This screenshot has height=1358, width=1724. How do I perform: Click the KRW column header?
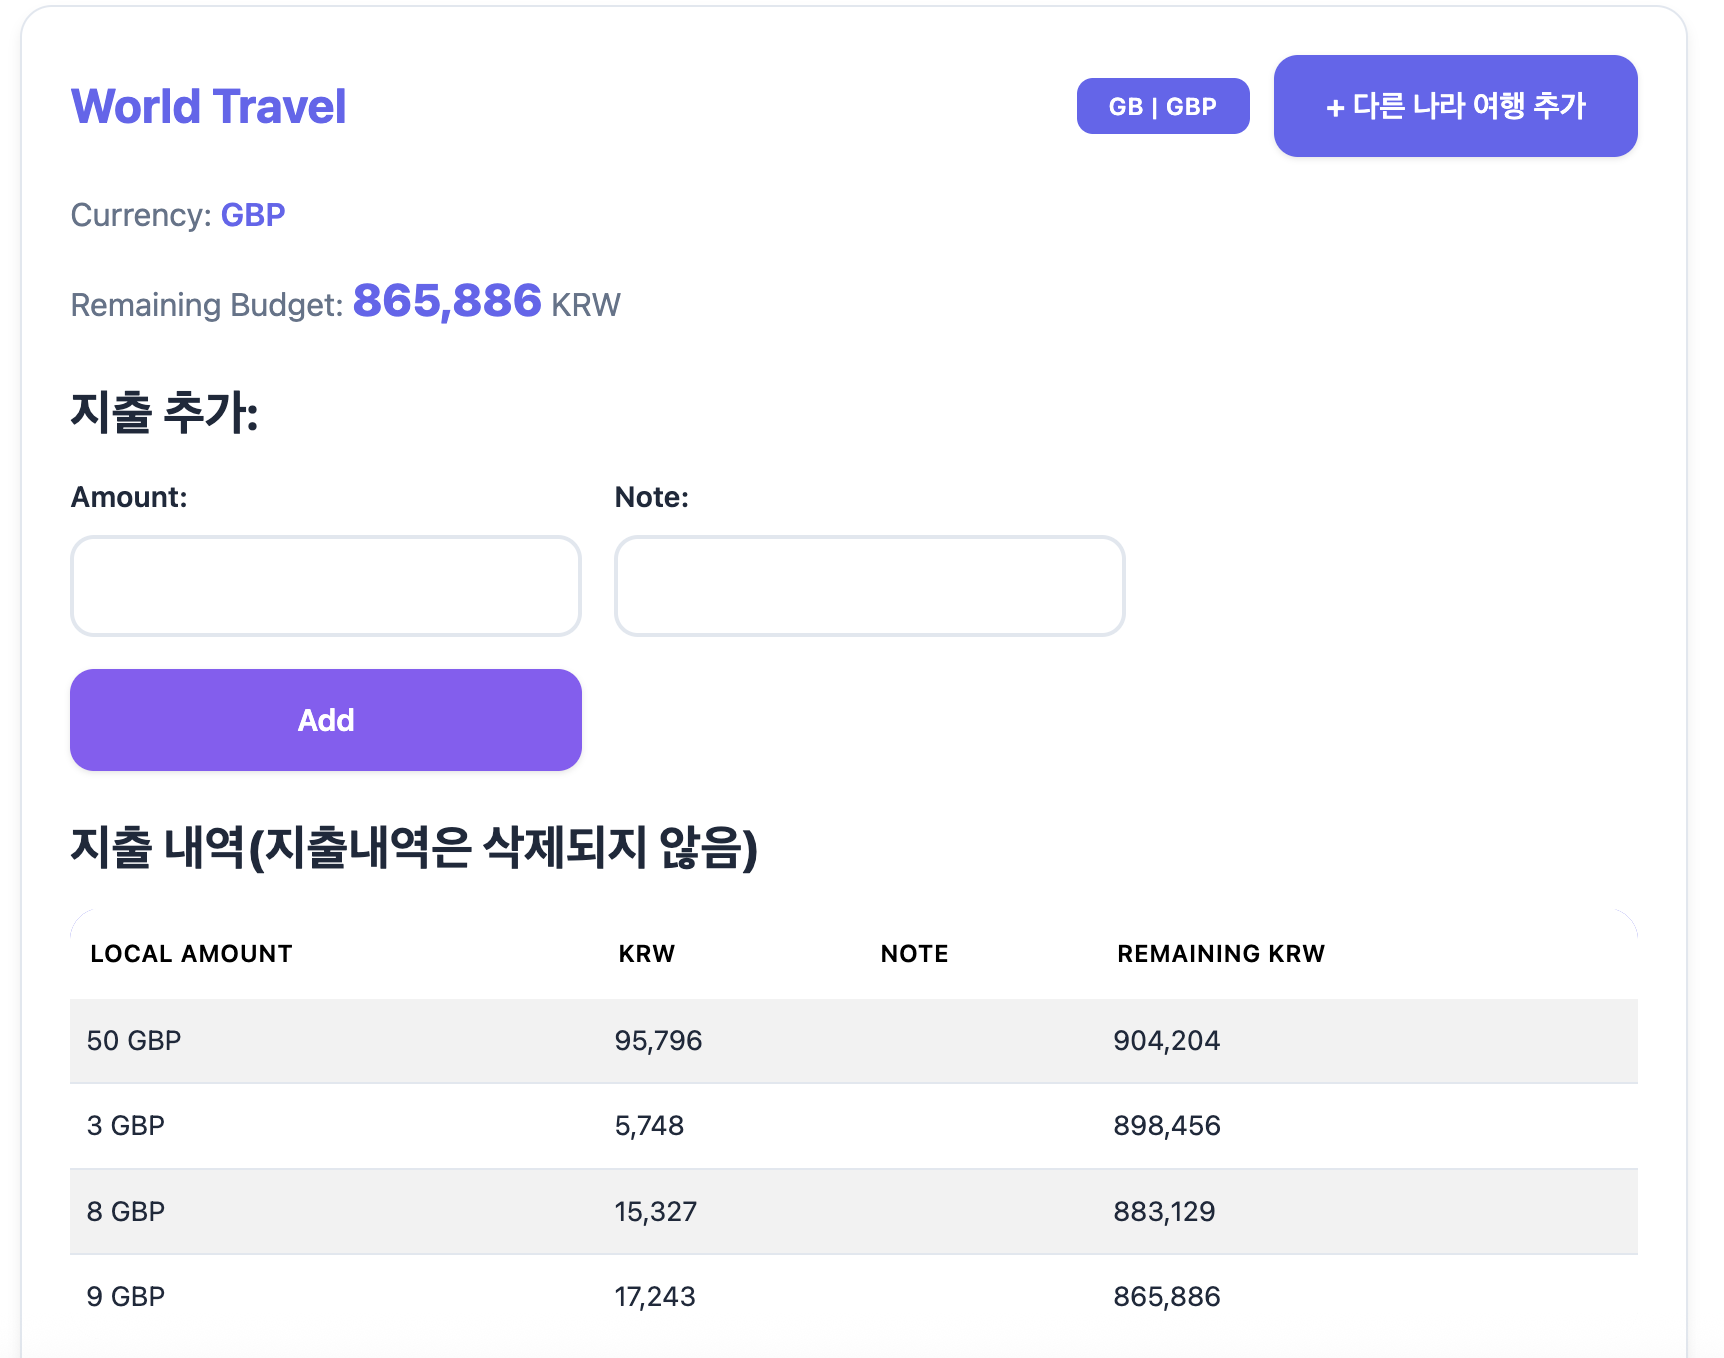[647, 954]
